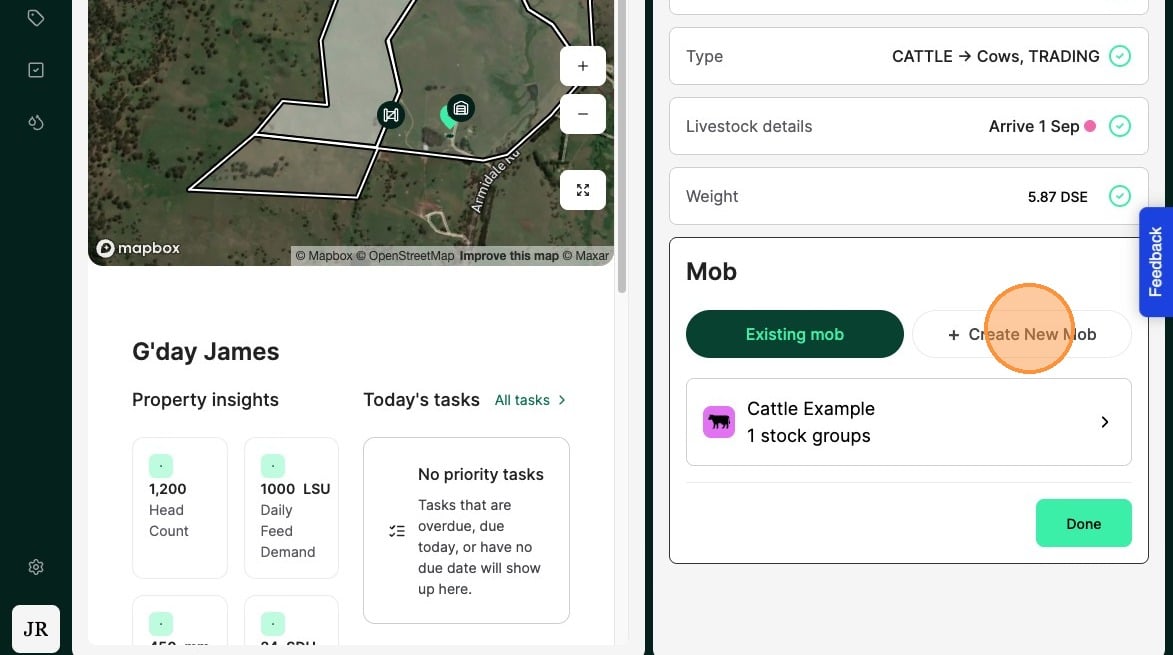Click the Armidale Rd map label
Image resolution: width=1173 pixels, height=655 pixels.
click(x=494, y=182)
